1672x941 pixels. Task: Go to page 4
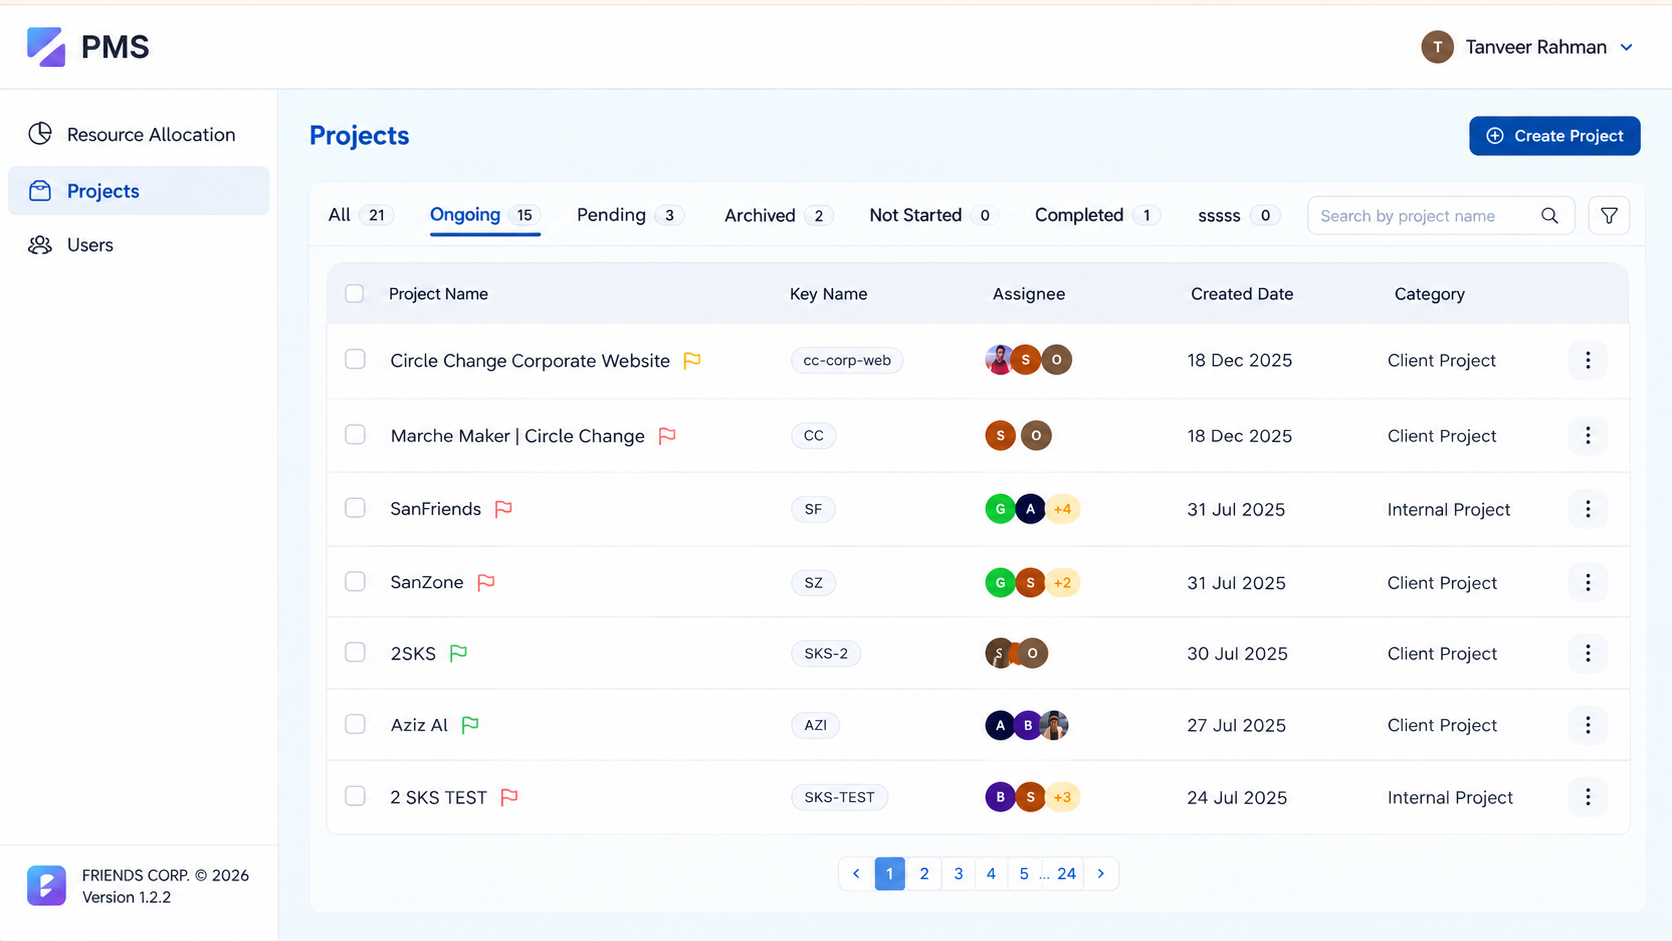tap(991, 874)
